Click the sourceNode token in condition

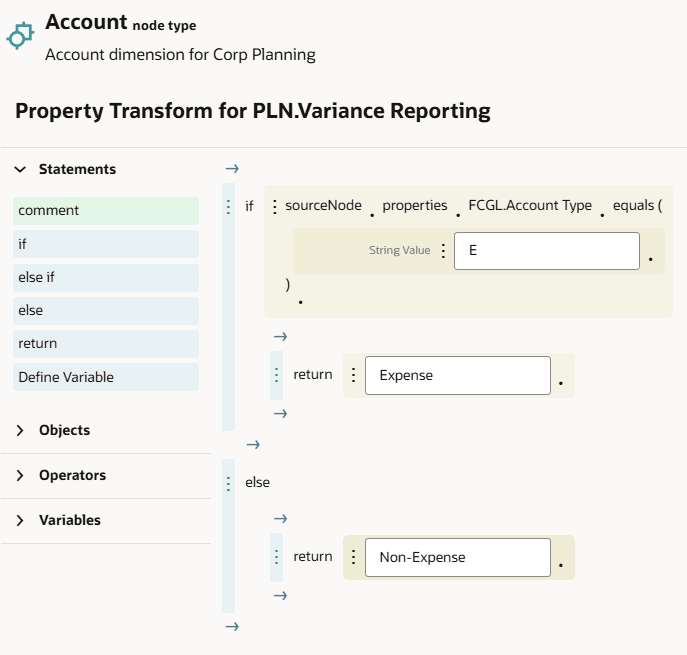323,205
